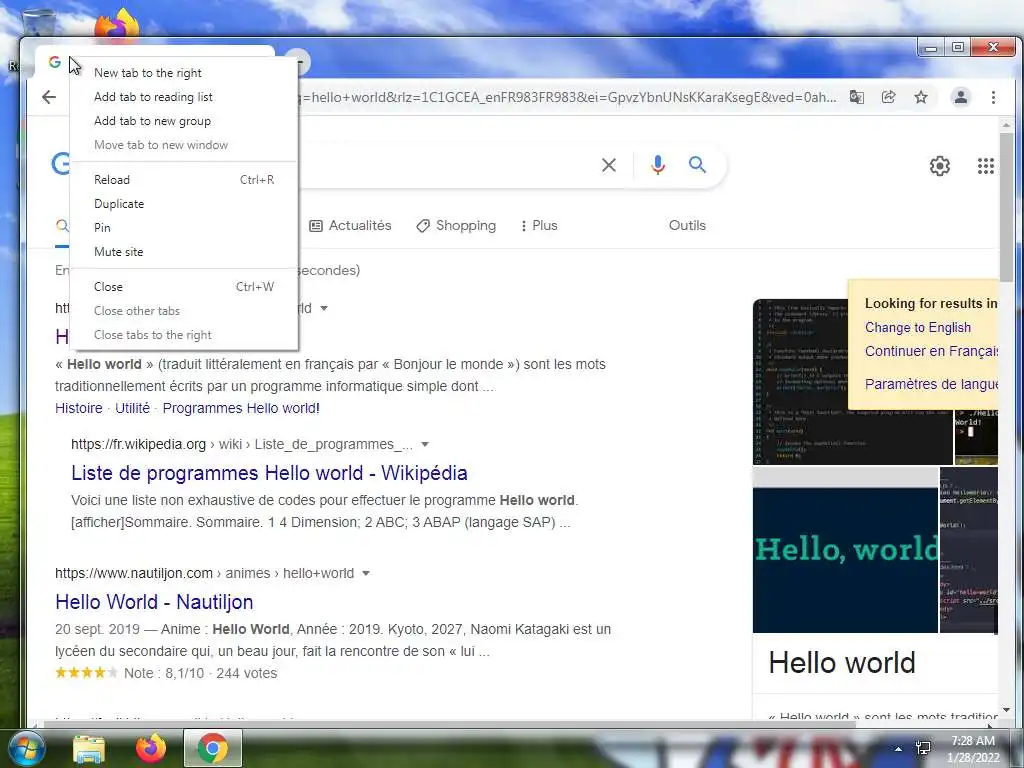1024x768 pixels.
Task: Open Paramètres de langue link
Action: [x=931, y=384]
